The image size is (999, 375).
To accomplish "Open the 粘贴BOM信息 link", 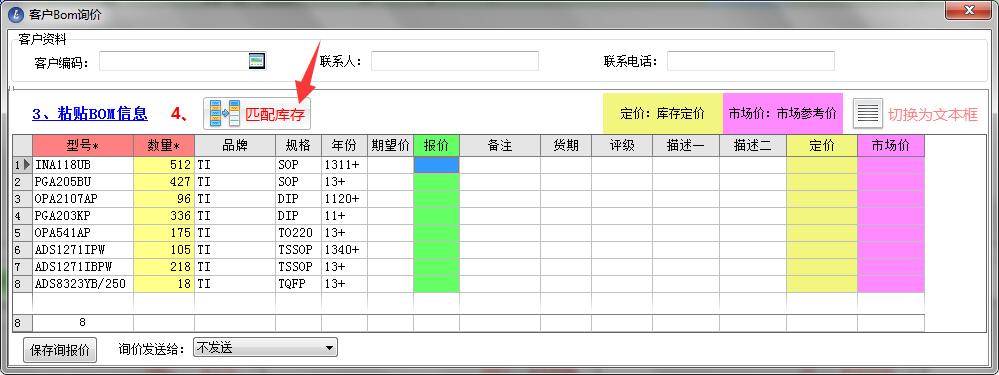I will tap(90, 114).
